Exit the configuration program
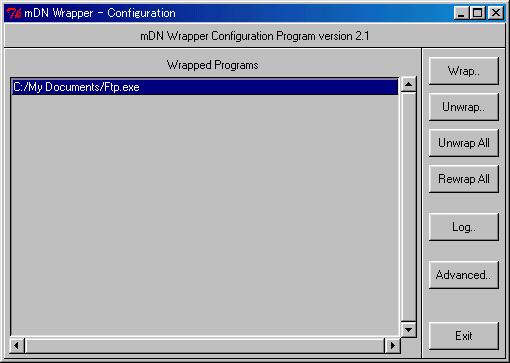510x363 pixels. tap(463, 336)
